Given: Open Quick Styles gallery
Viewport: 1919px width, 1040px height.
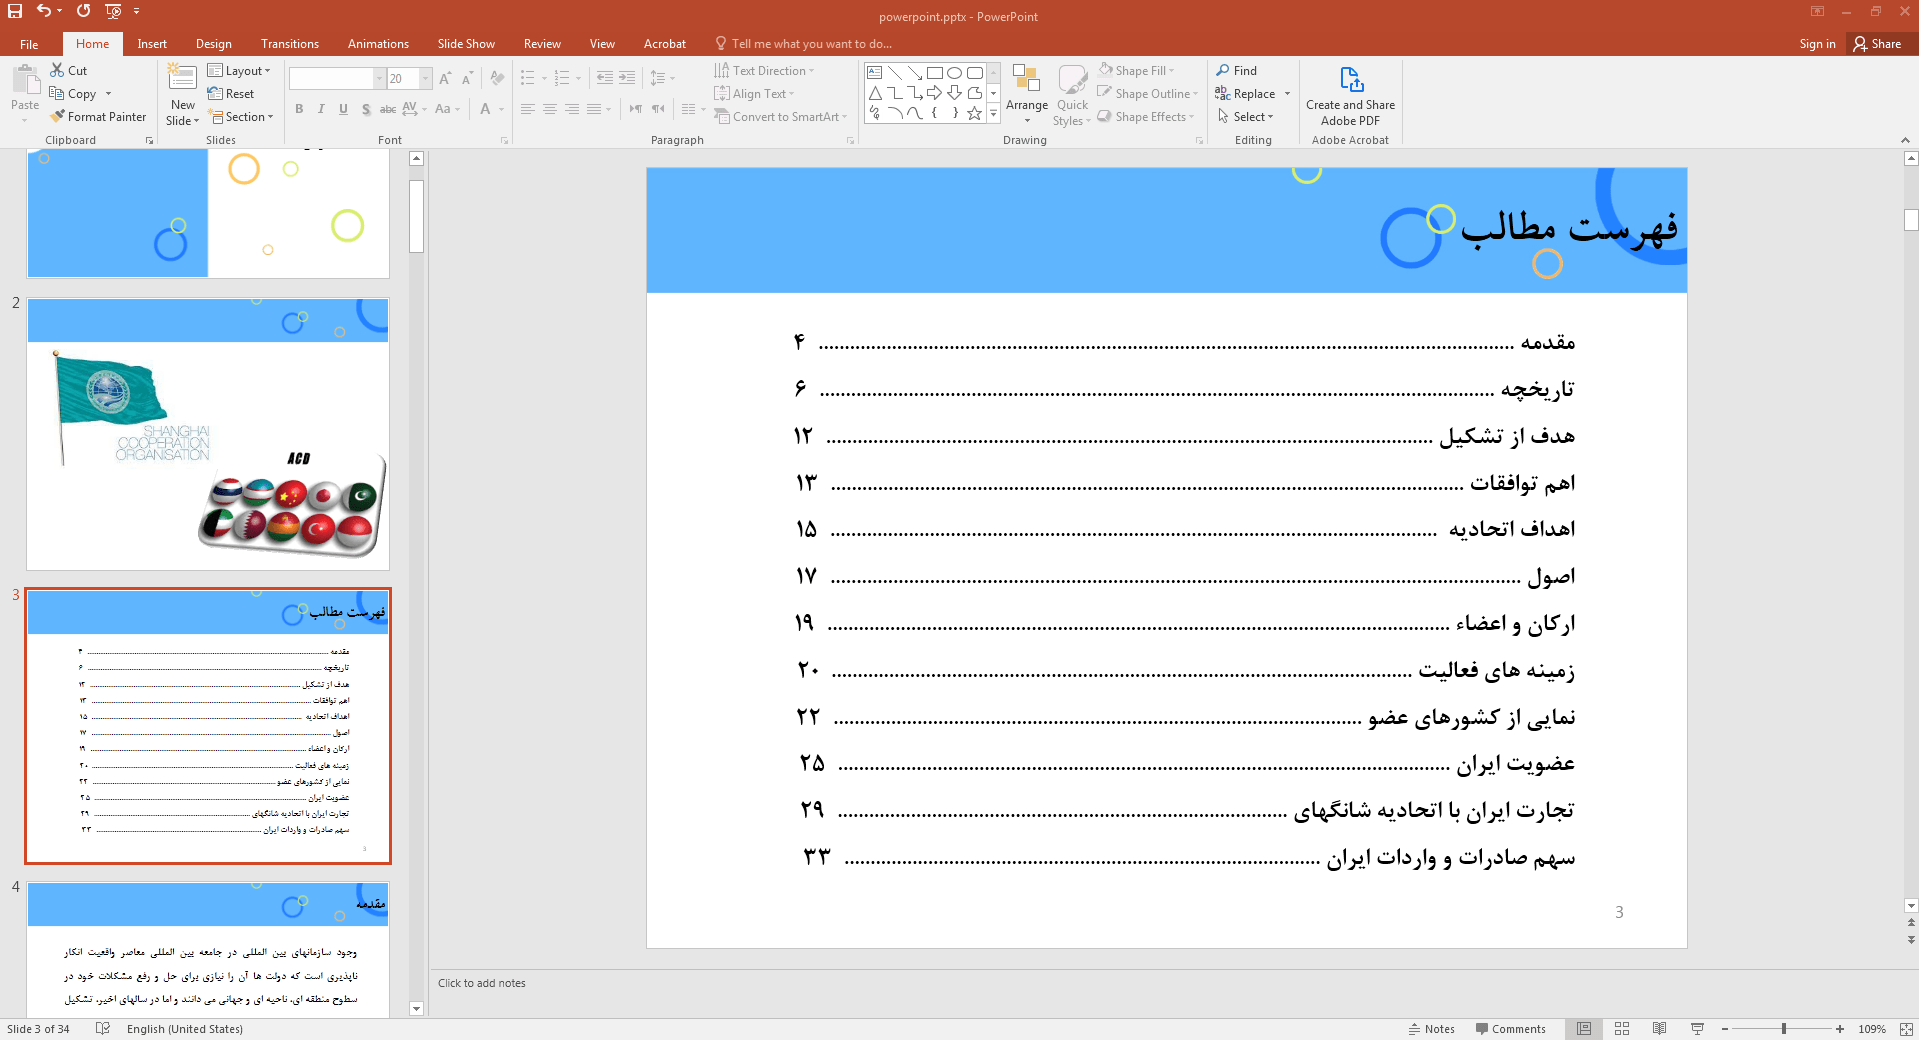Looking at the screenshot, I should 1072,95.
